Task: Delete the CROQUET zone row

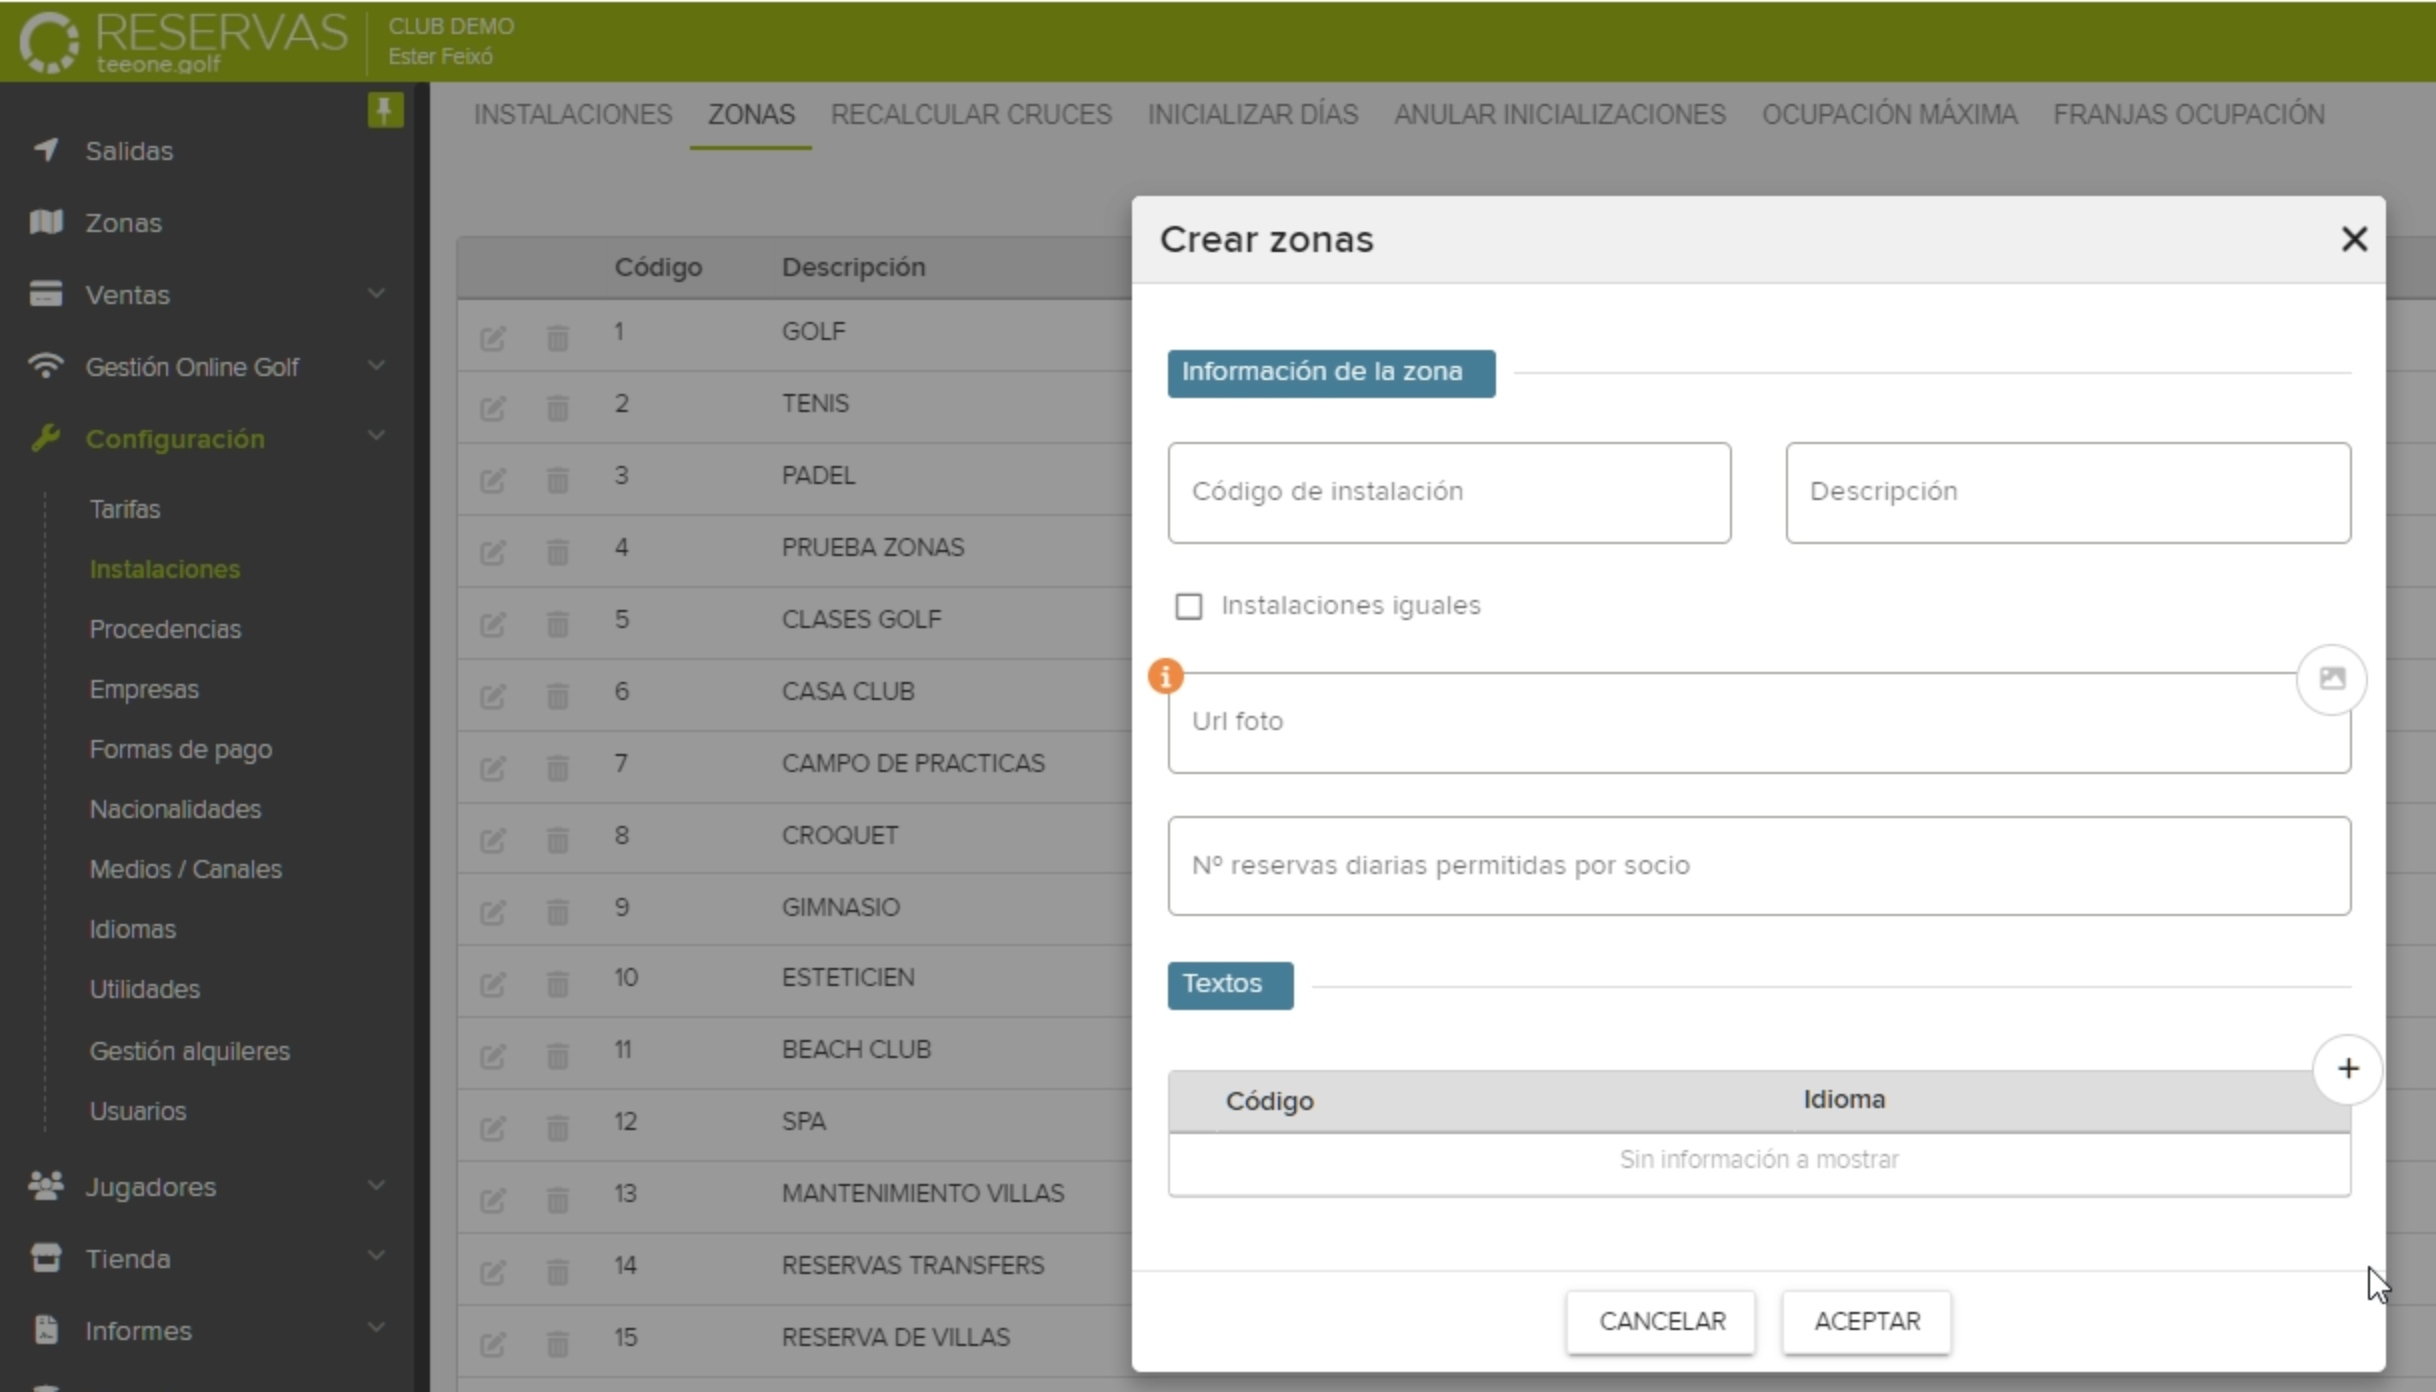Action: (558, 840)
